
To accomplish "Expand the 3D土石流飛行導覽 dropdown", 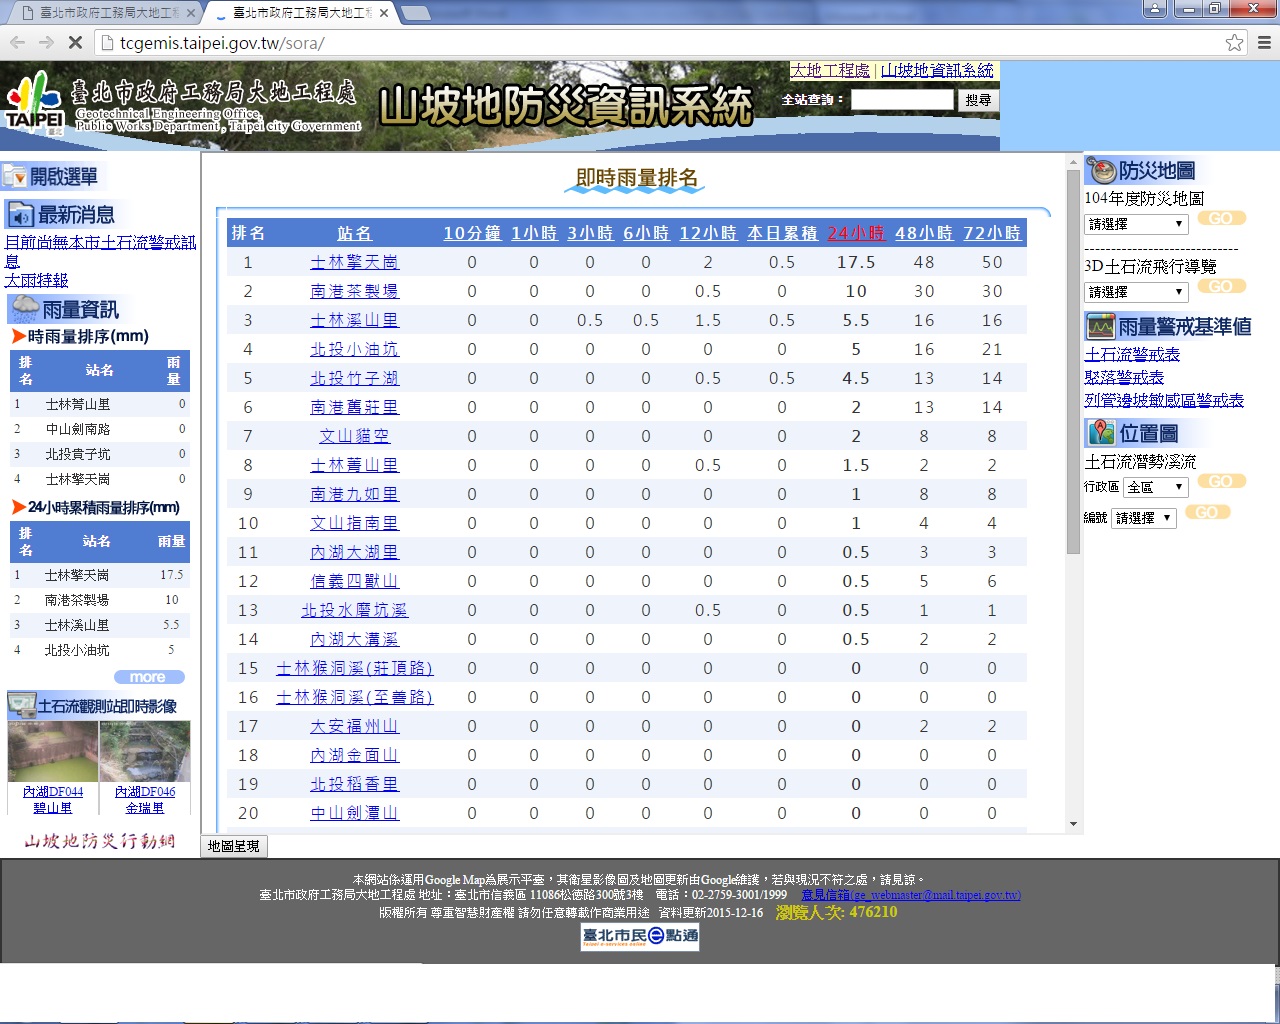I will click(x=1136, y=292).
